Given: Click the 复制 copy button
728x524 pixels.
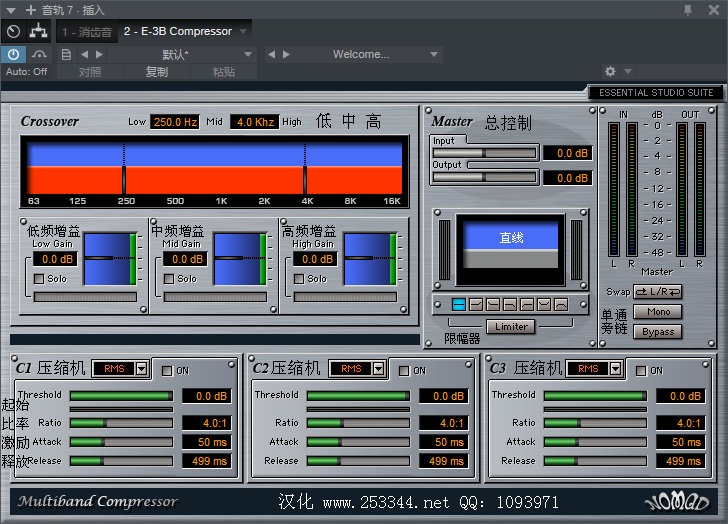Looking at the screenshot, I should (156, 72).
